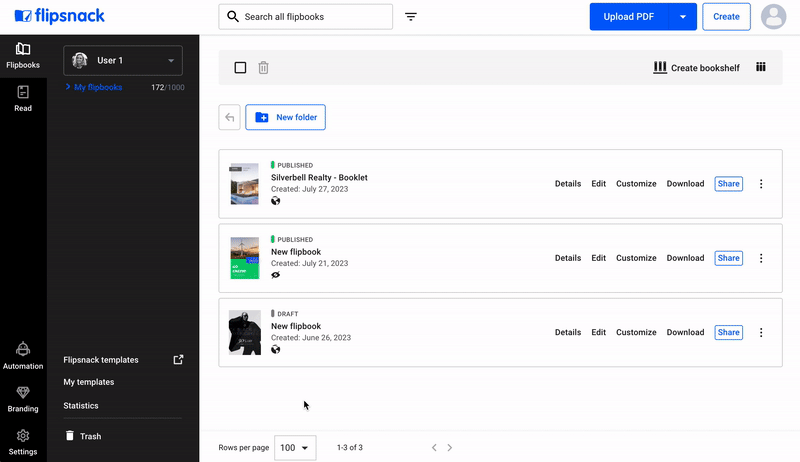This screenshot has height=462, width=800.
Task: Open more options for Silverbell Realty - Booklet
Action: 761,184
